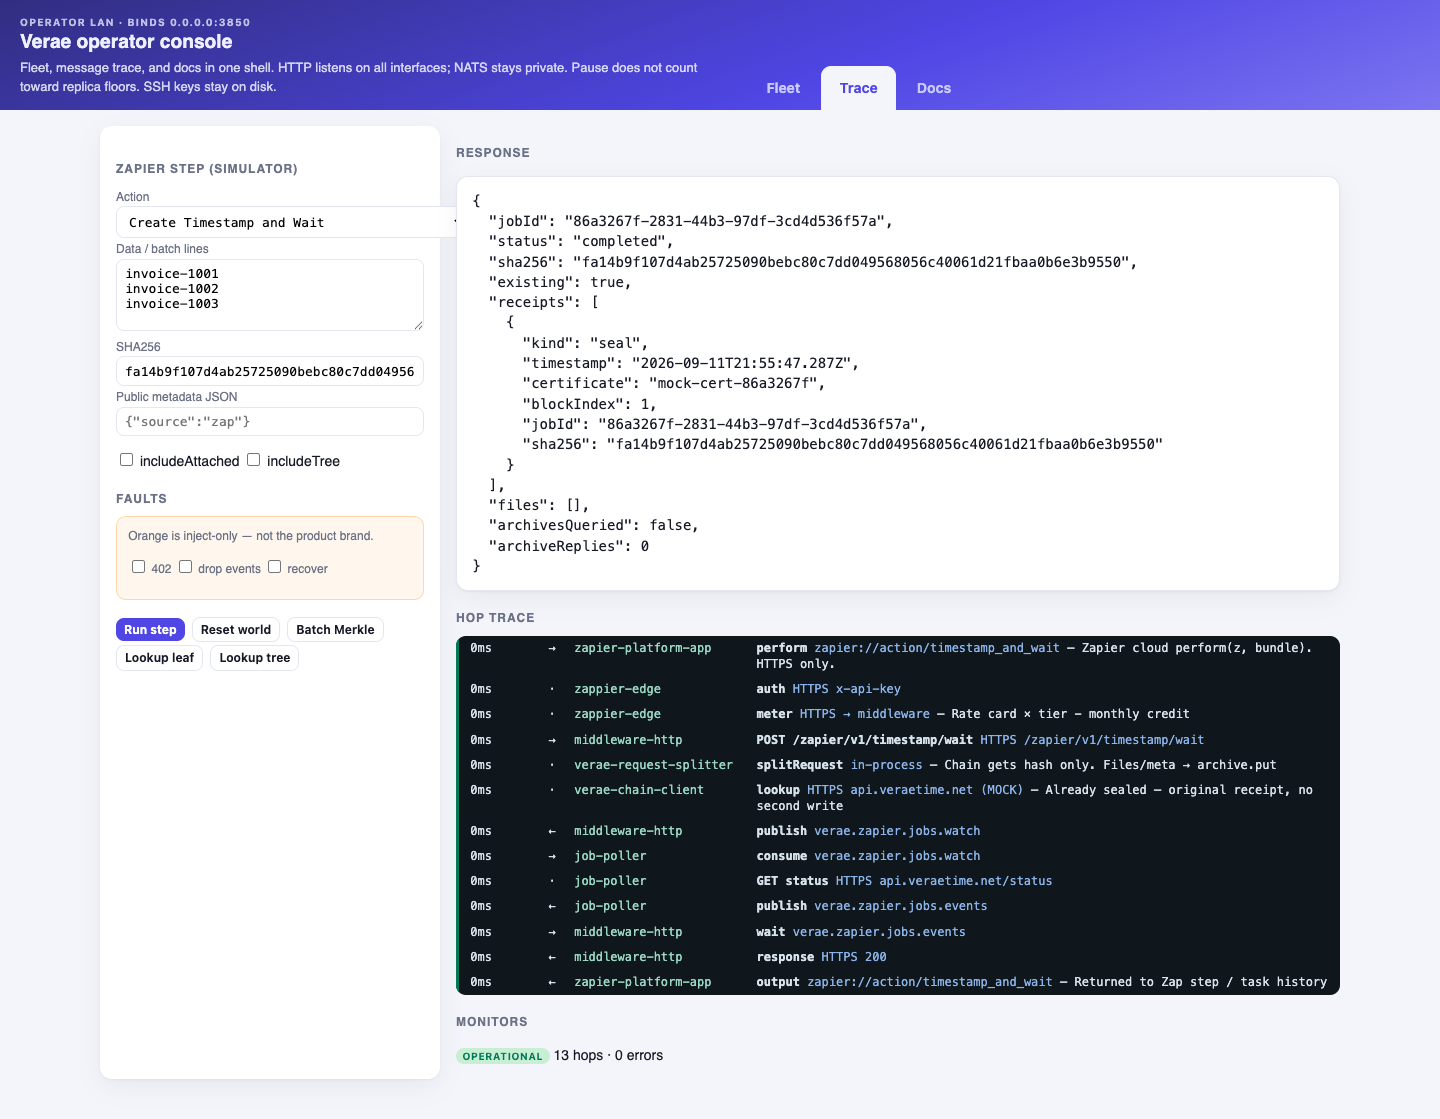The image size is (1440, 1119).
Task: Click the 13 hops · 0 errors summary
Action: pyautogui.click(x=608, y=1055)
